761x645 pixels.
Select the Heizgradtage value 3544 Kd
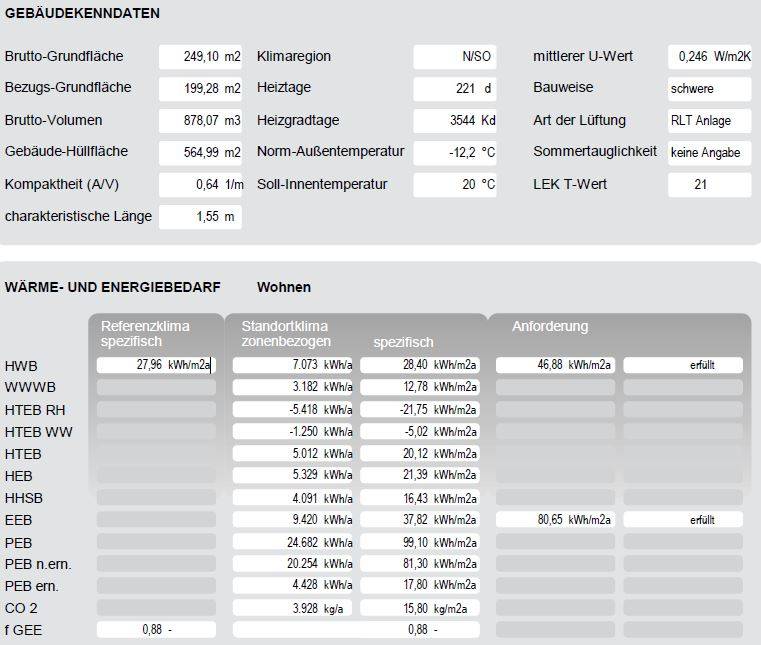pyautogui.click(x=455, y=120)
